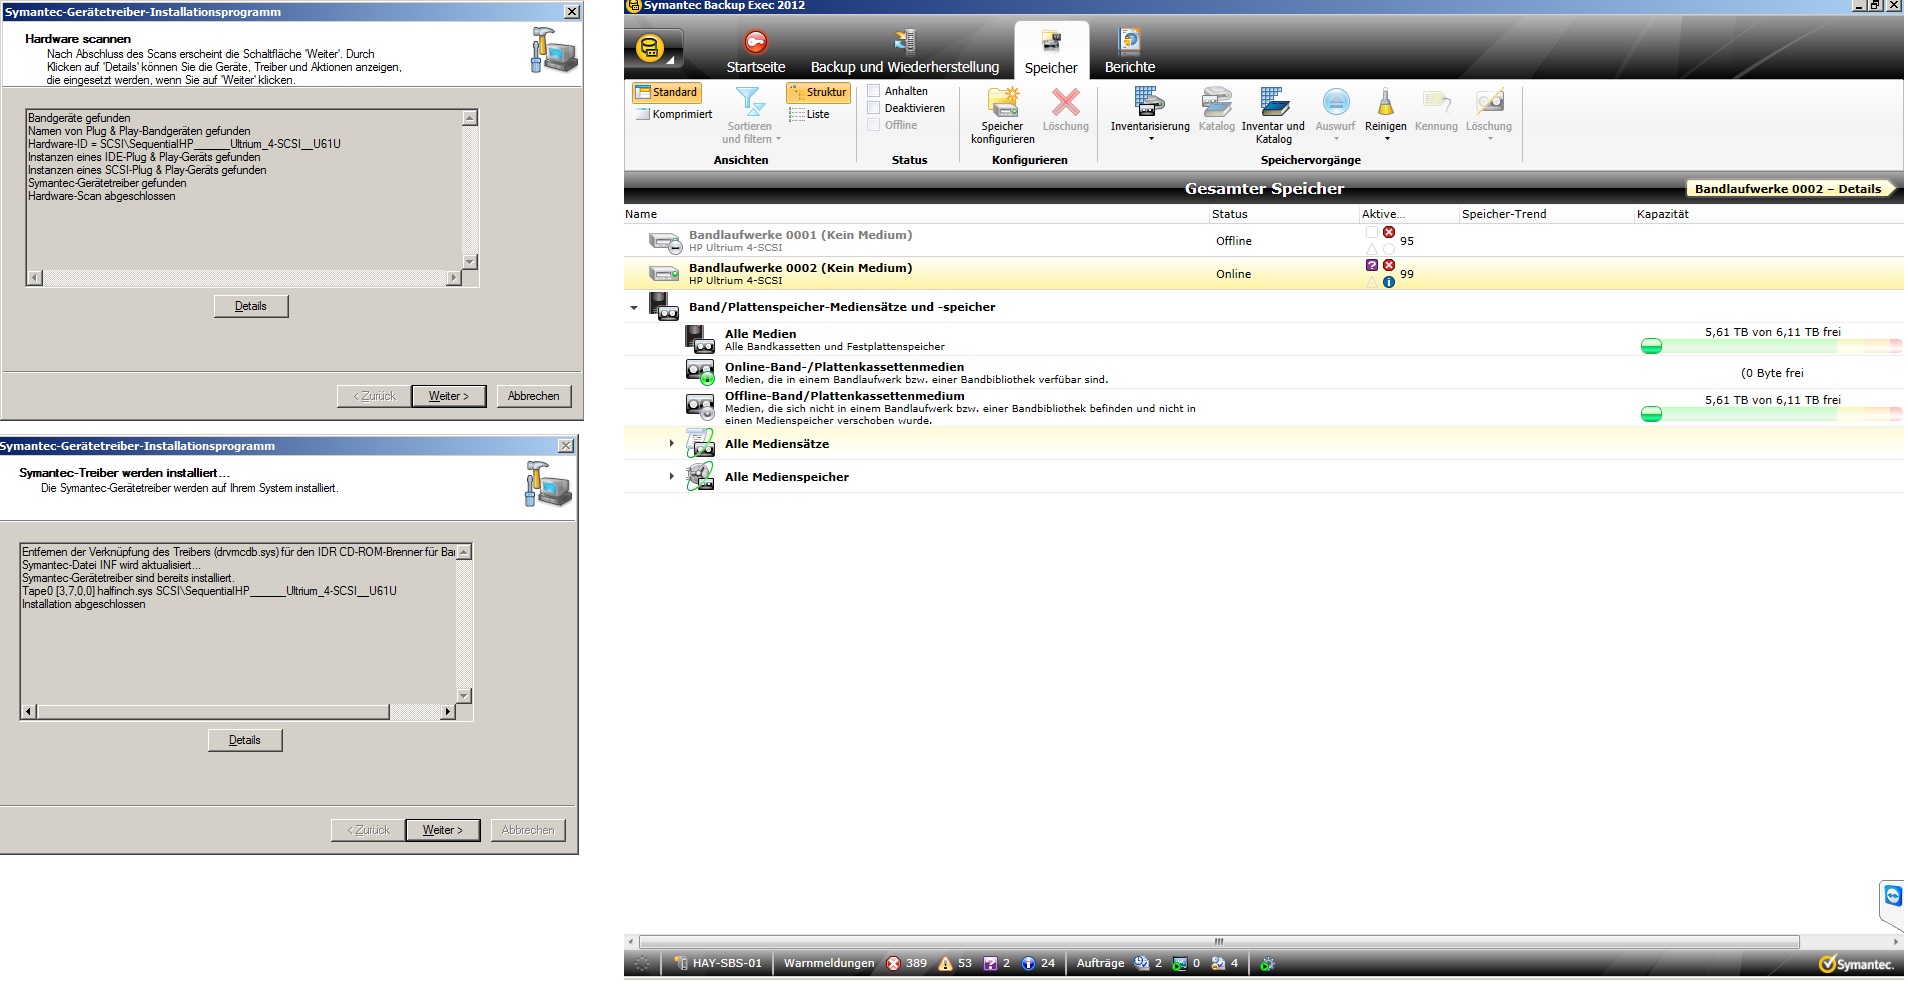Click Weiter in Treiber werden installiert dialog
Viewport: 1908px width, 984px height.
click(x=442, y=830)
